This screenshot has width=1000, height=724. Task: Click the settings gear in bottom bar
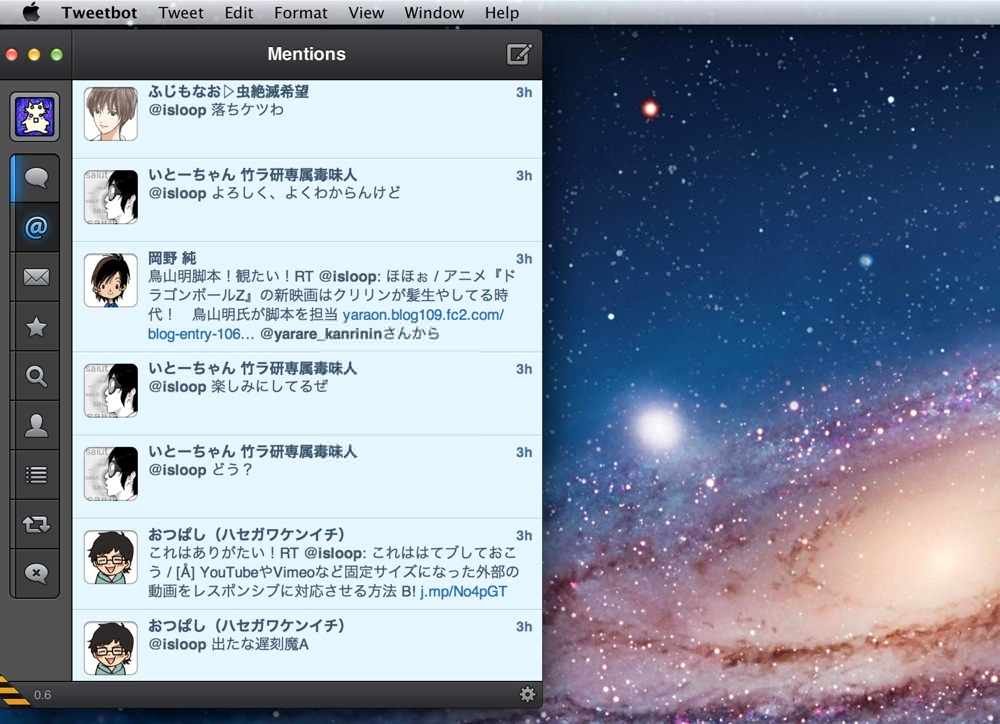527,694
